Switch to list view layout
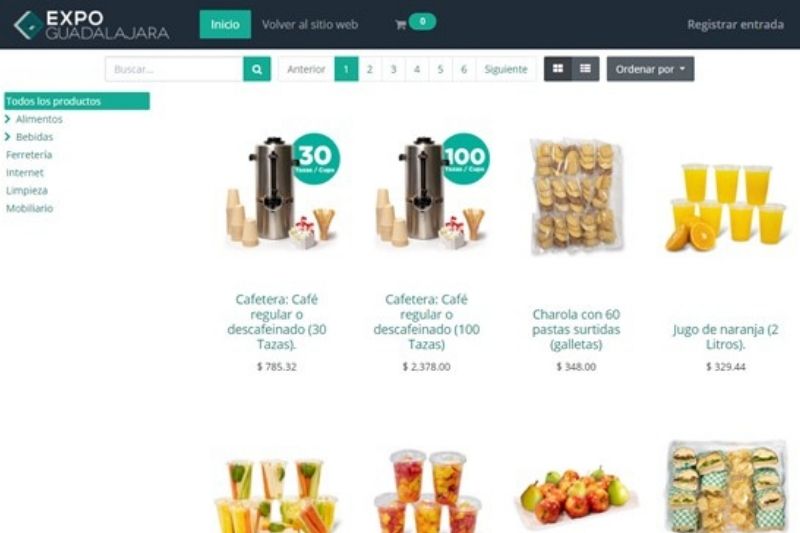 point(585,69)
